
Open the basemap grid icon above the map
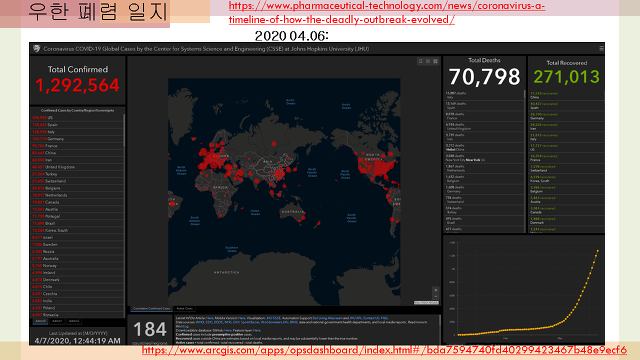[435, 61]
